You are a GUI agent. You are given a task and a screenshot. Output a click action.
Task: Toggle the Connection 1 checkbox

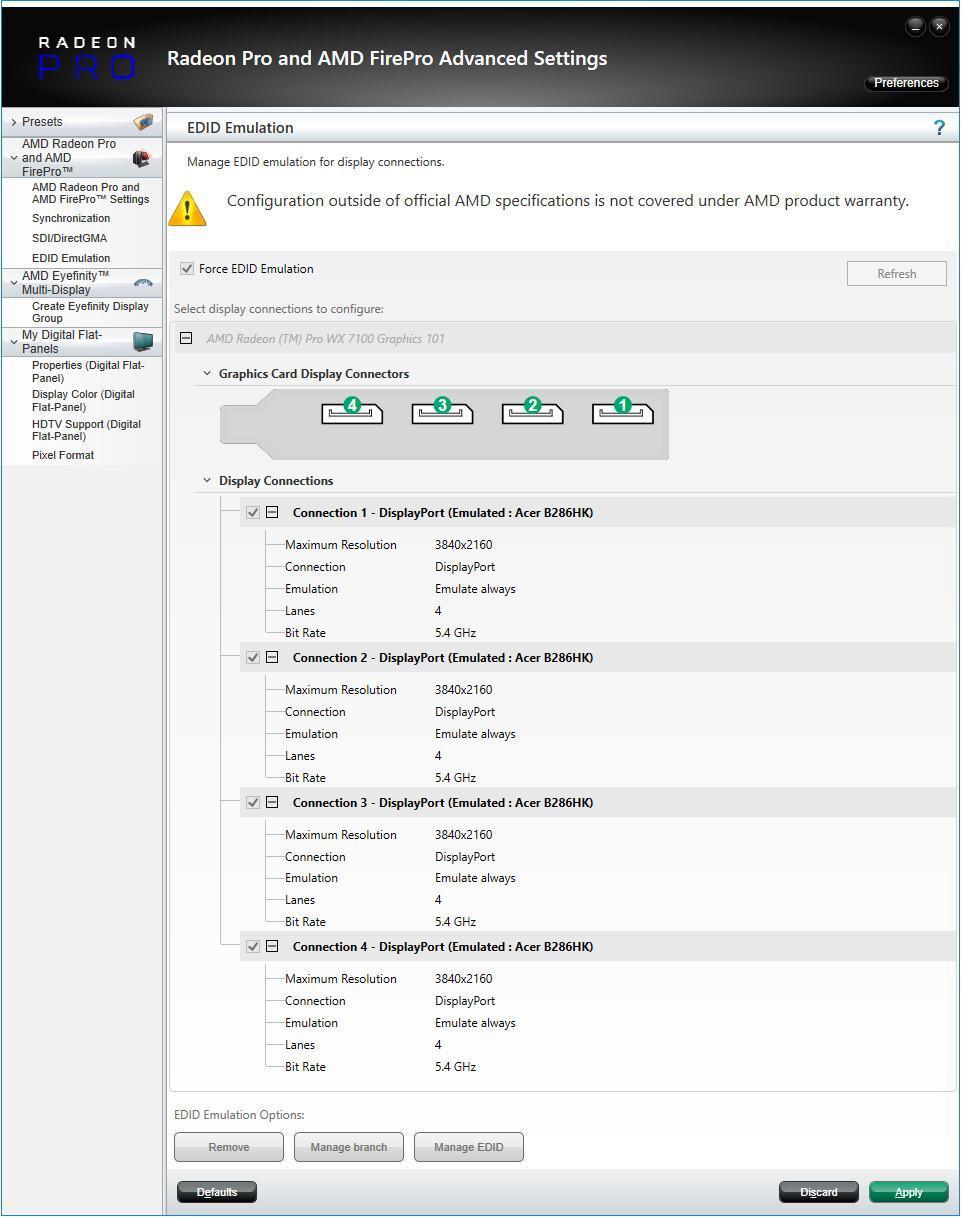(x=253, y=513)
